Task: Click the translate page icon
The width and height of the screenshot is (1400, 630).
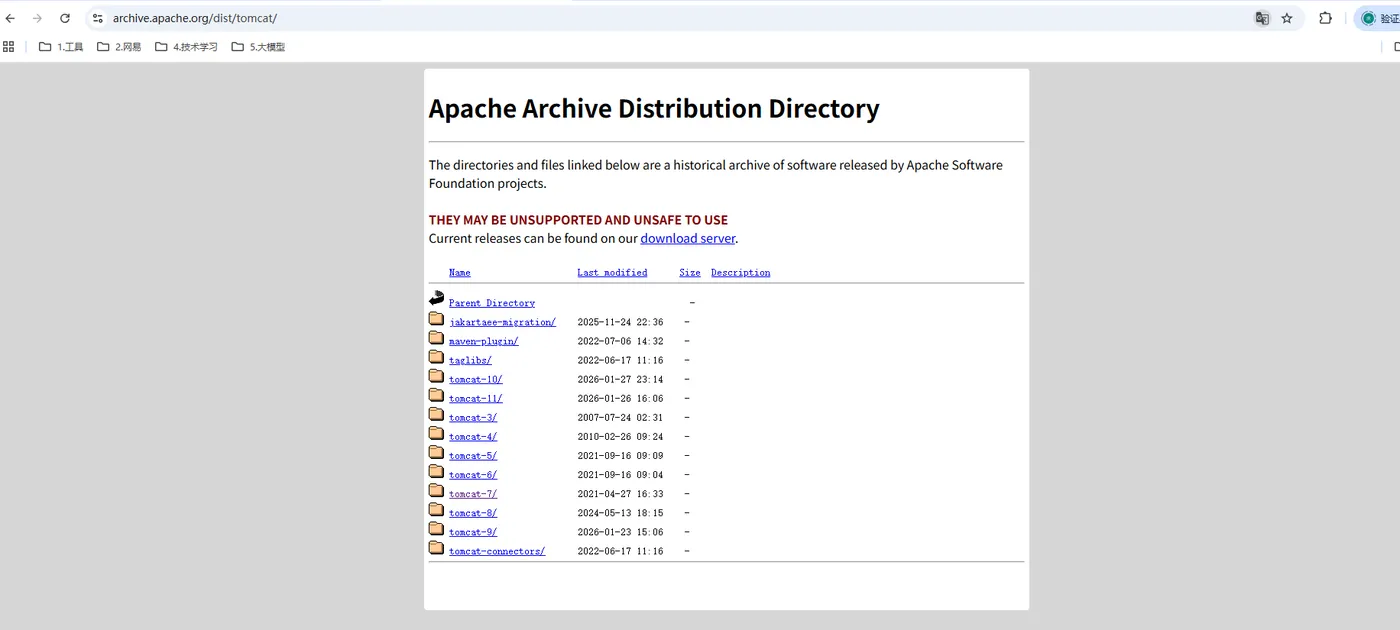Action: pos(1262,18)
